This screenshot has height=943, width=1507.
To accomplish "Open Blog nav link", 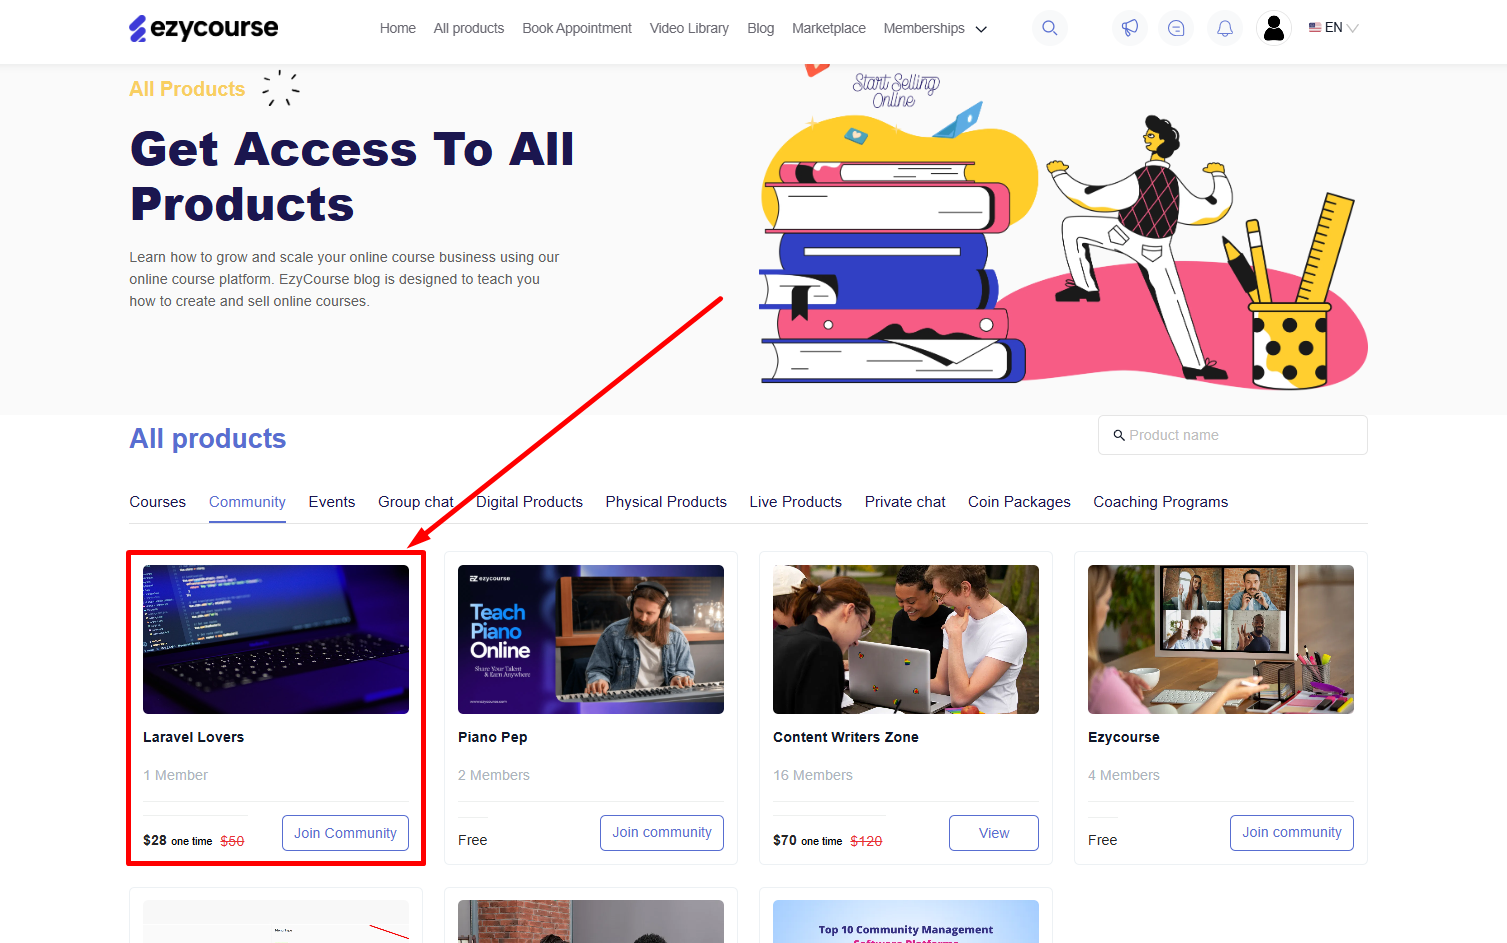I will pyautogui.click(x=760, y=28).
